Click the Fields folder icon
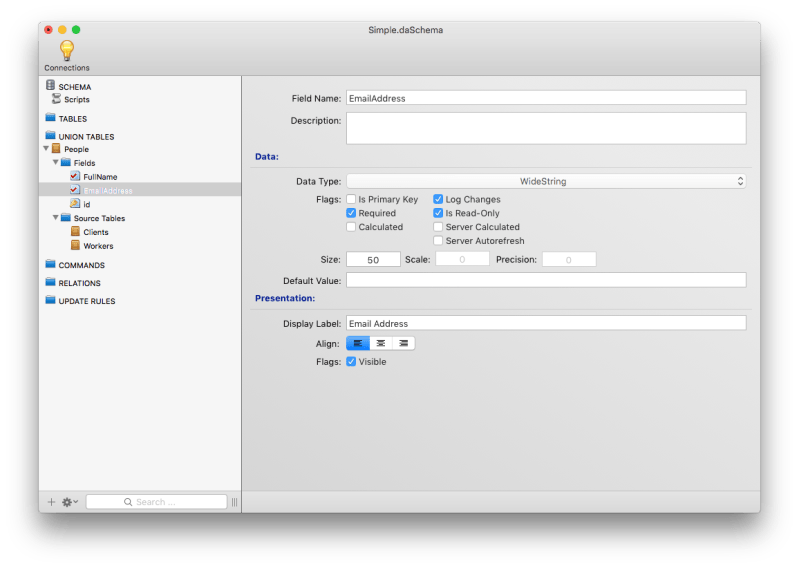This screenshot has width=799, height=568. tap(66, 162)
